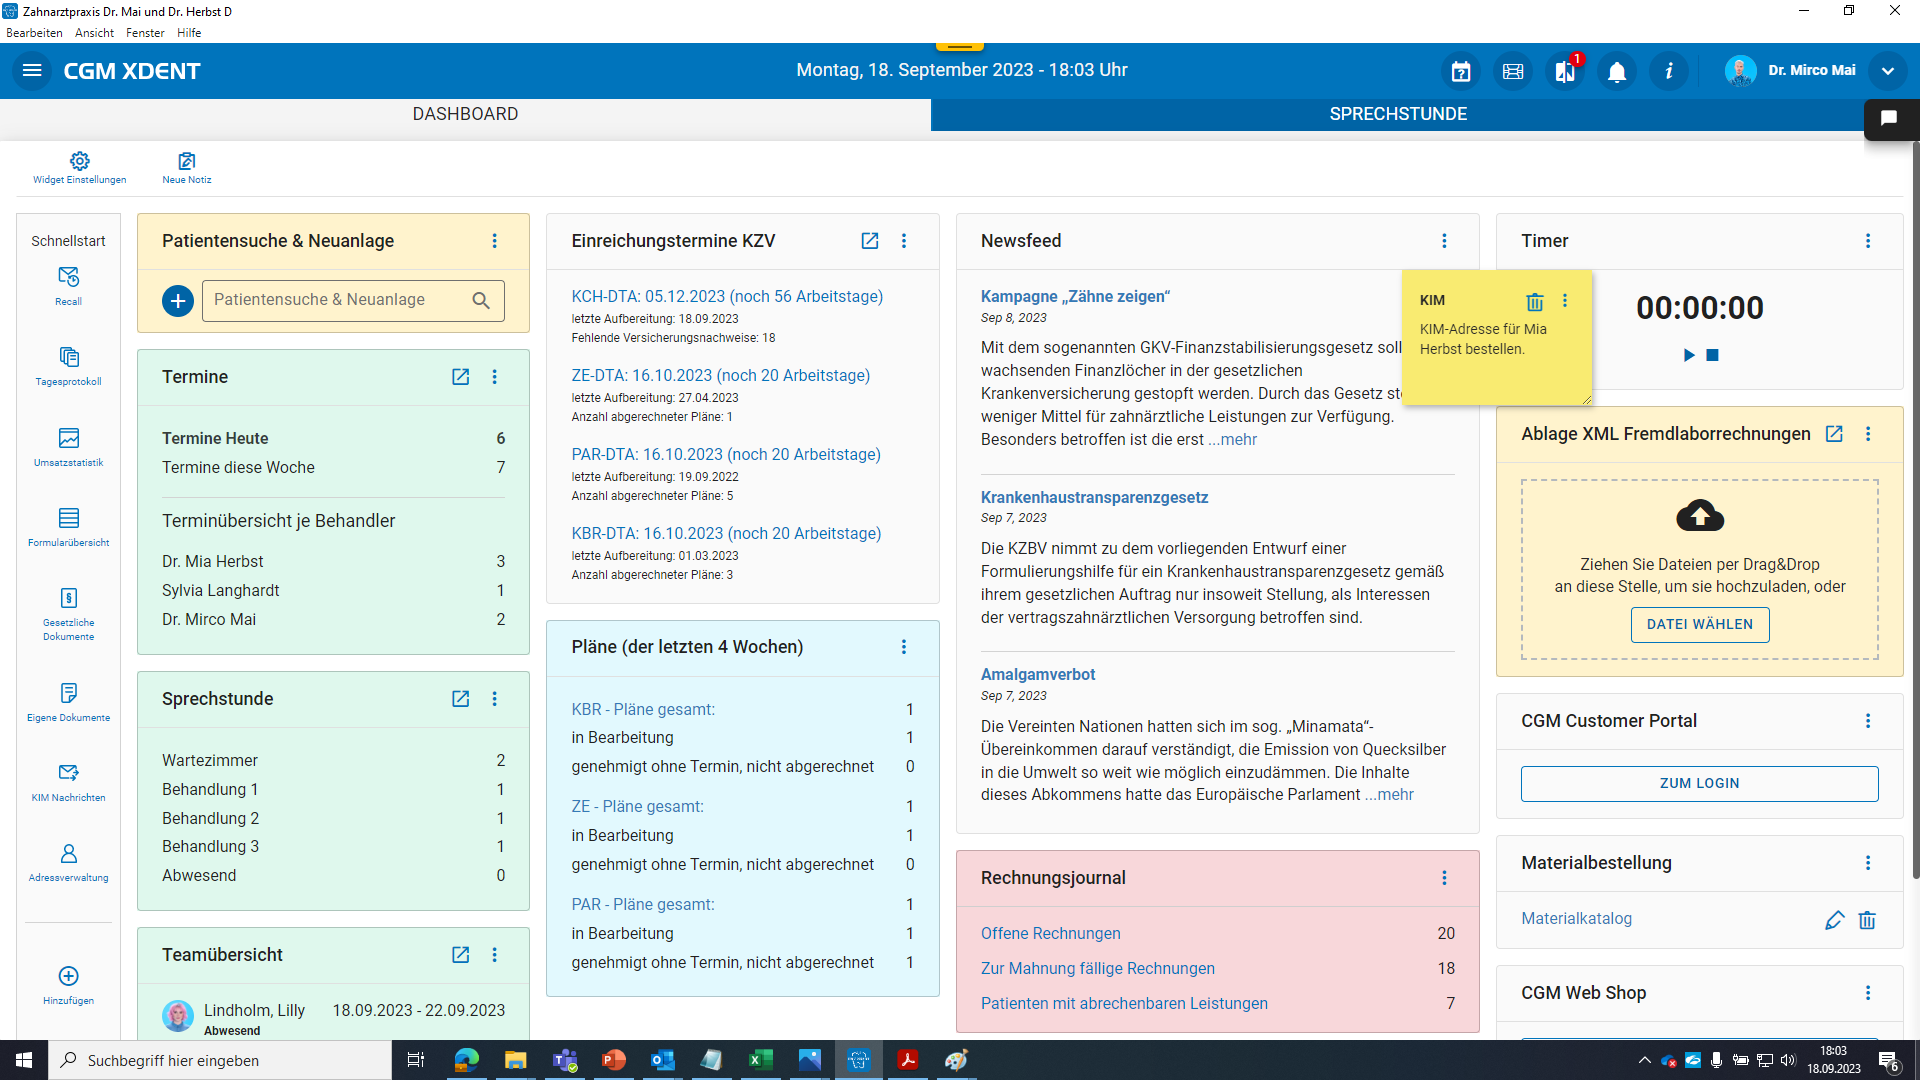Open the Bearbeiten menu

click(34, 33)
